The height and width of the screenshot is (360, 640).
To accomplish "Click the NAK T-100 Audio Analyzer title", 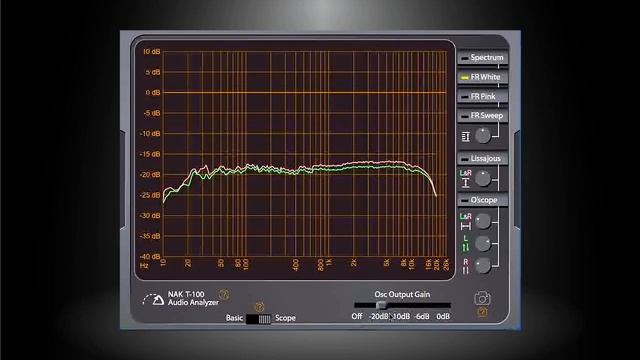I will tap(193, 298).
